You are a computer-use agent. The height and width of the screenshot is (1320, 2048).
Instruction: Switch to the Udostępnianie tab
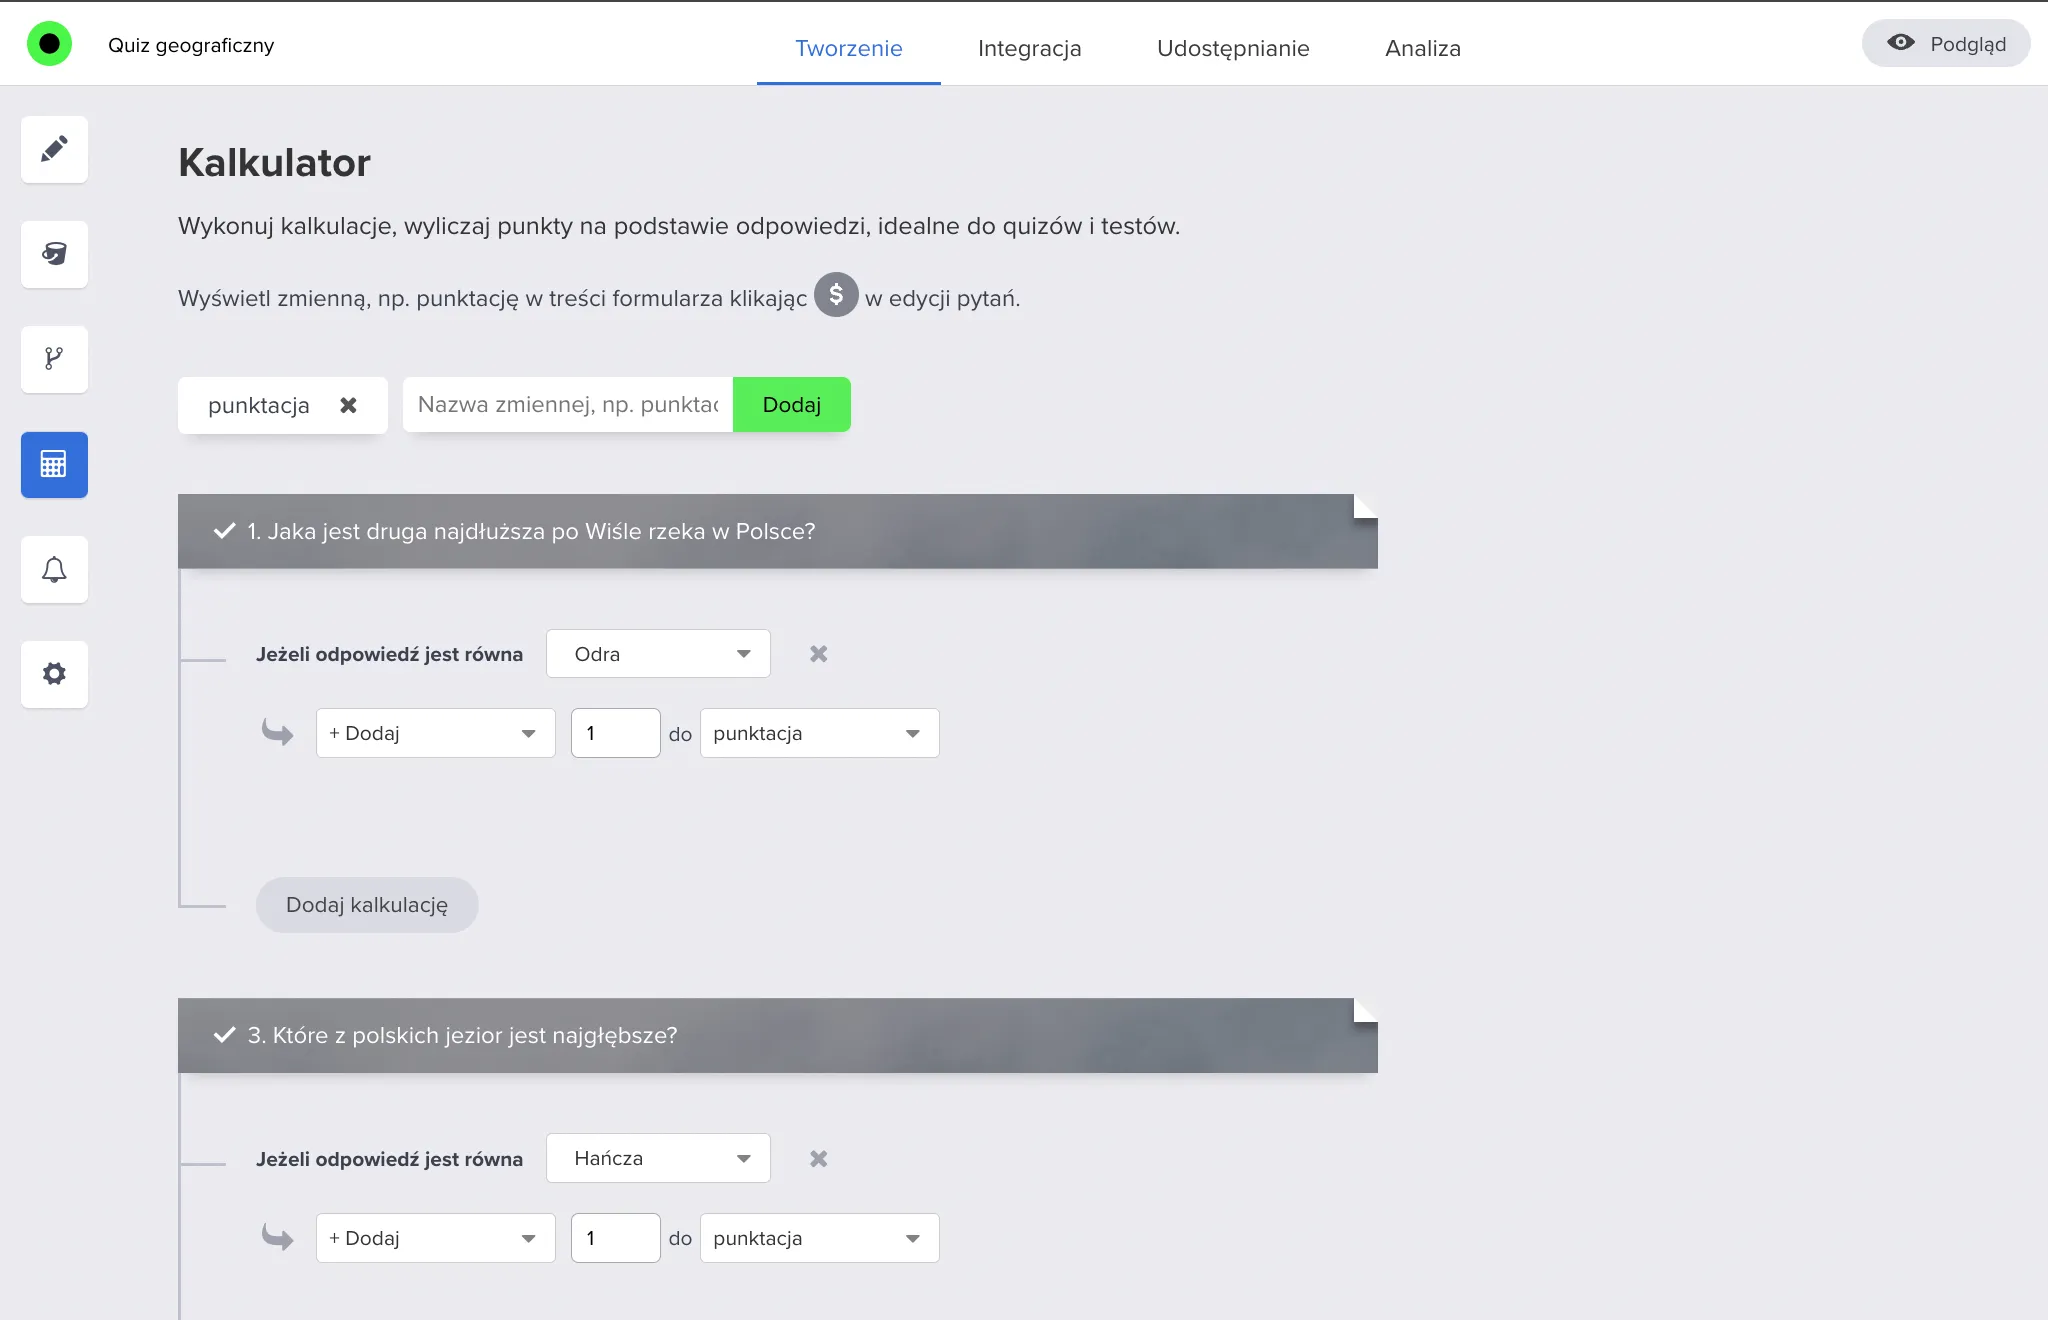pos(1233,48)
